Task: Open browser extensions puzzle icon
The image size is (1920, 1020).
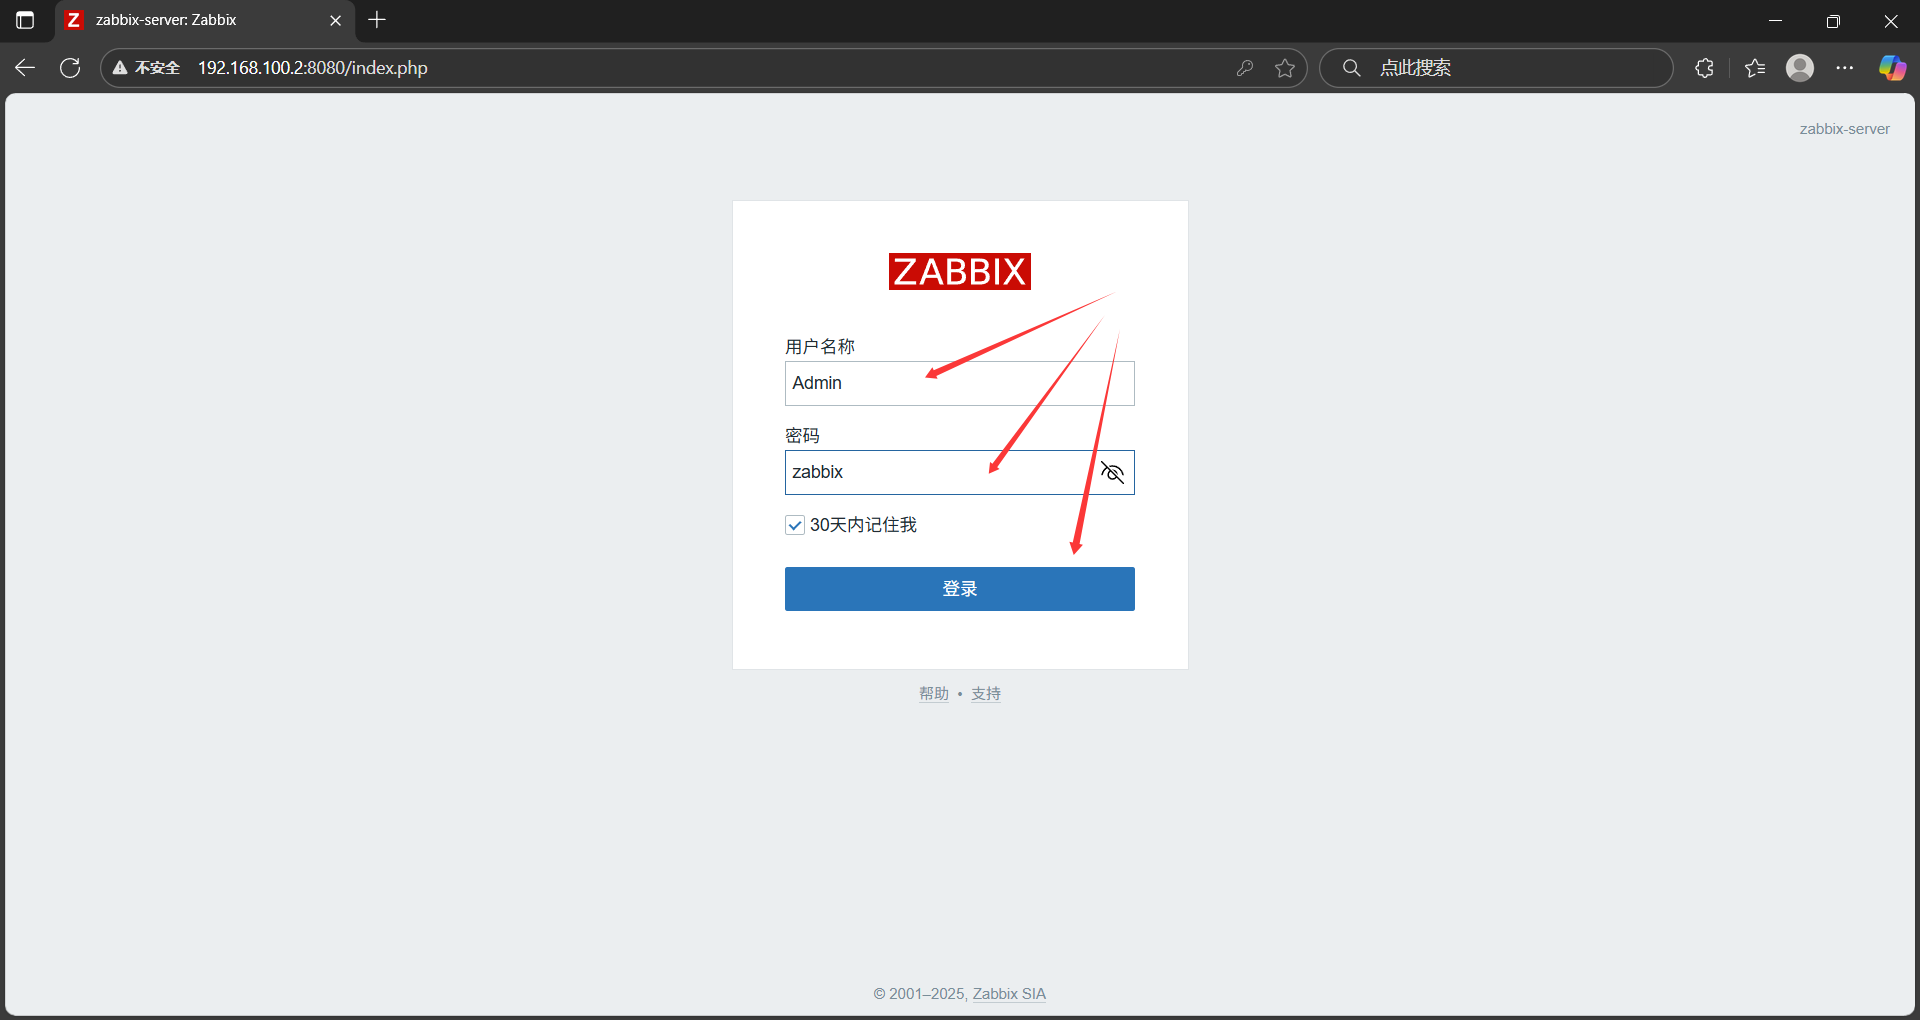Action: [1705, 68]
